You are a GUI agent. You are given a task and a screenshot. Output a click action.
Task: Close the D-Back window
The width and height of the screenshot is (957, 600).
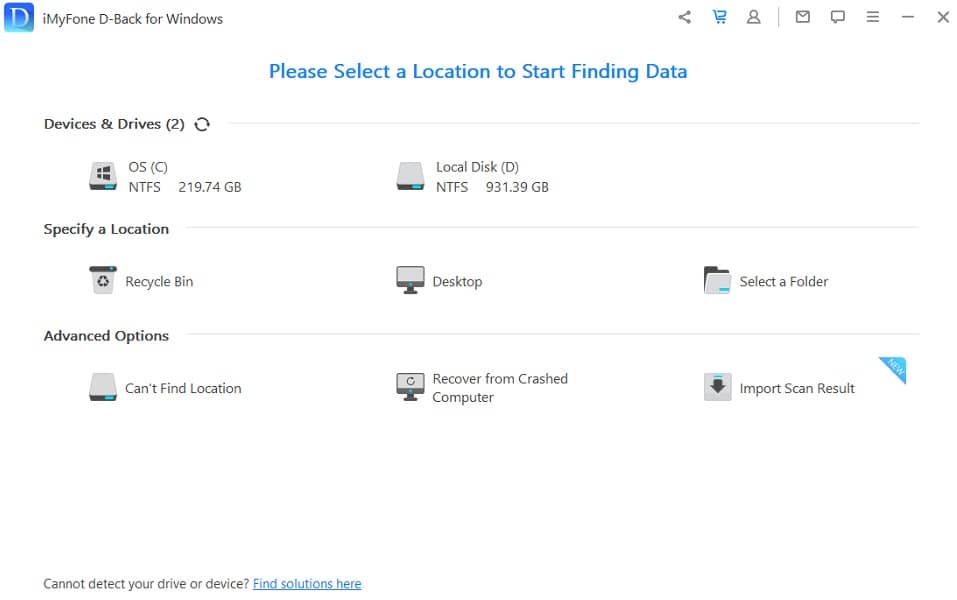[x=943, y=17]
